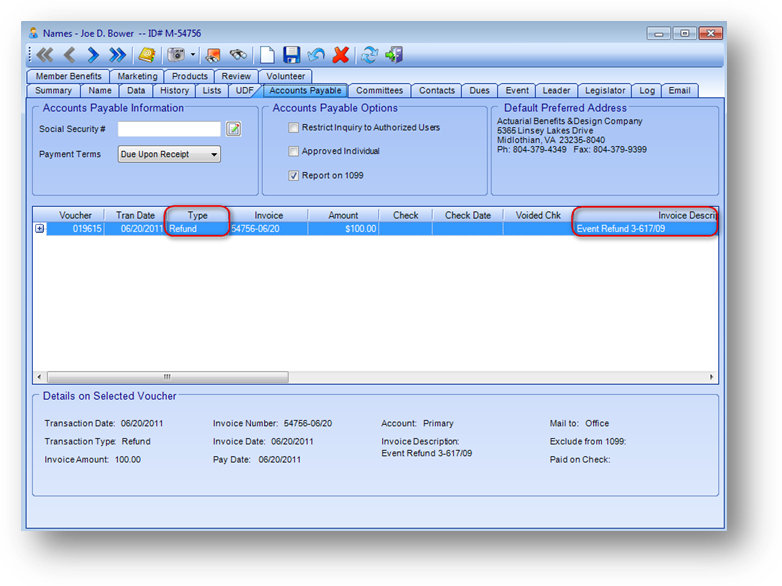Sort by the Invoice column header

click(x=268, y=215)
